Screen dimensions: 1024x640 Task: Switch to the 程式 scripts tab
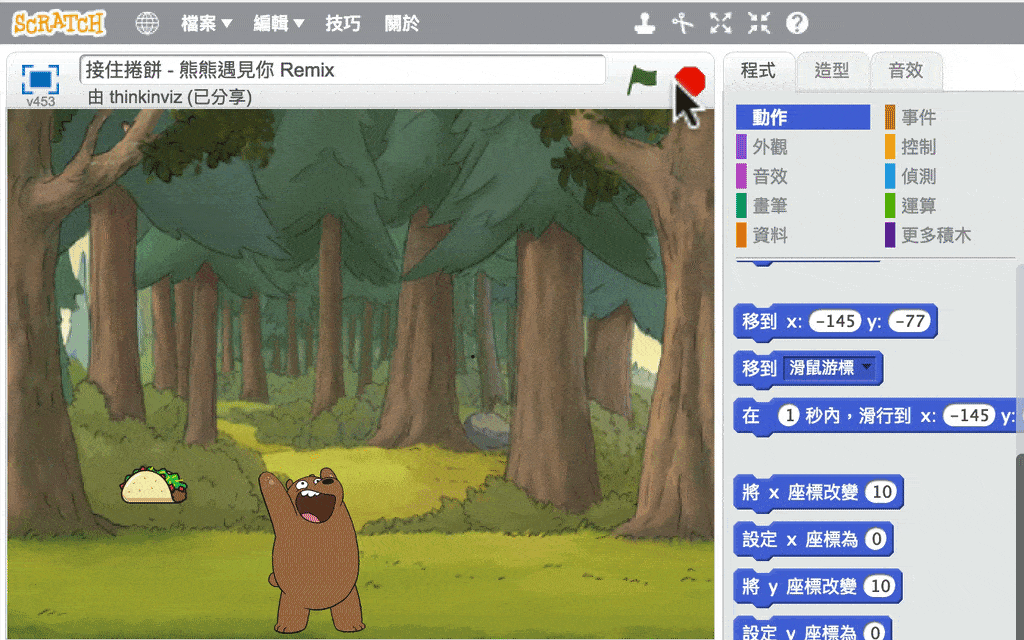pos(758,71)
